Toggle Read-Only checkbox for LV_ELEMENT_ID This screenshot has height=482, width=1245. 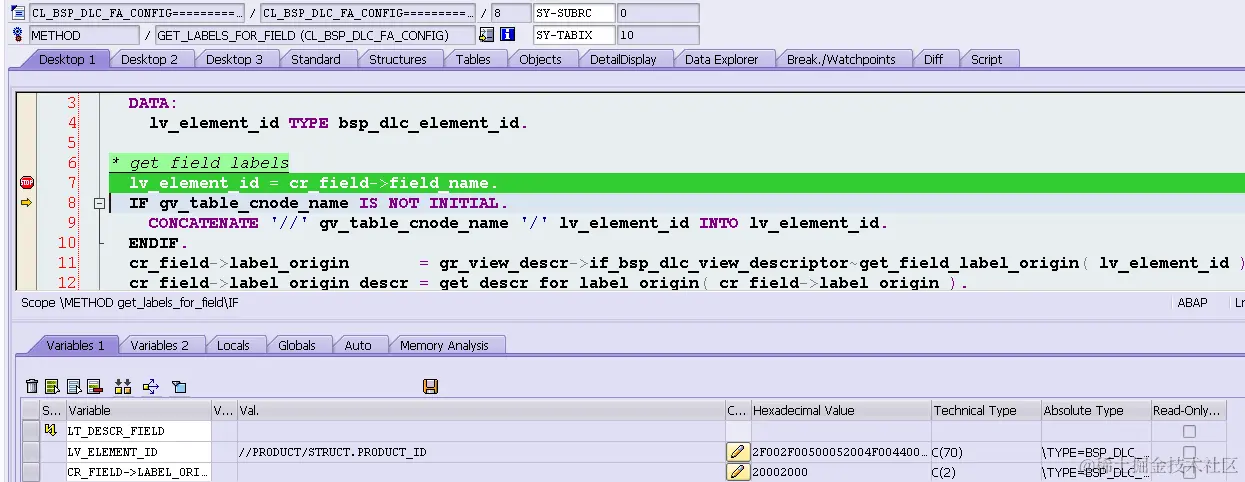(x=1189, y=452)
